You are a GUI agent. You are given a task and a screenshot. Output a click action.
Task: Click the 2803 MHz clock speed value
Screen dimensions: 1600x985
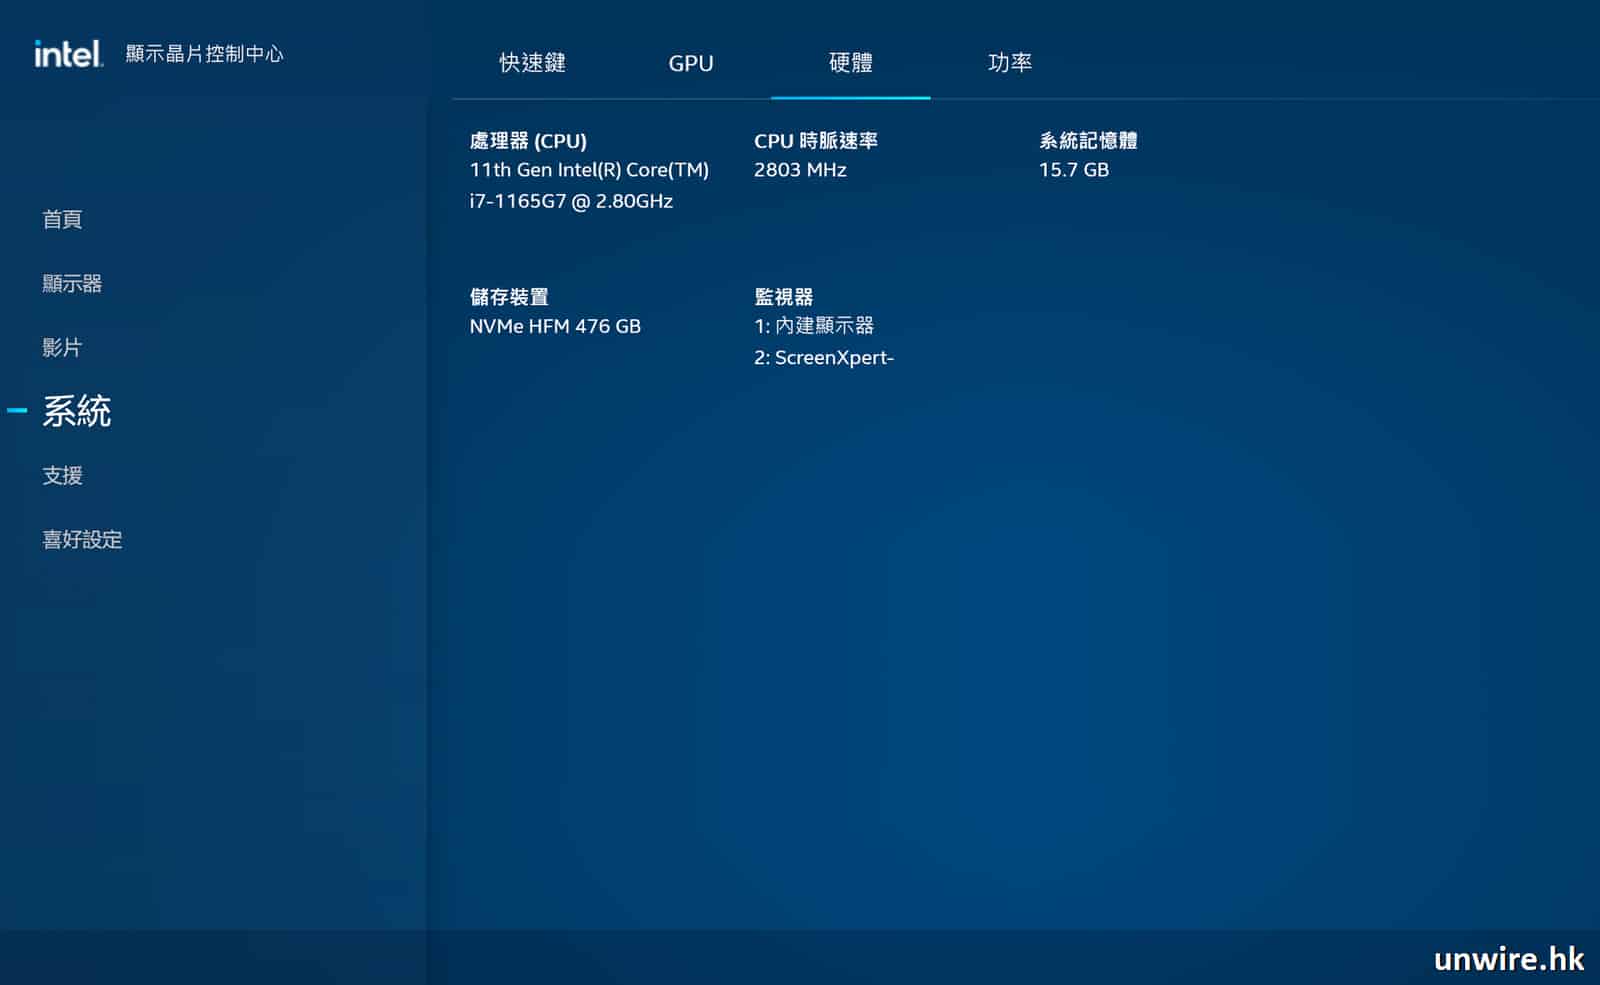tap(800, 170)
